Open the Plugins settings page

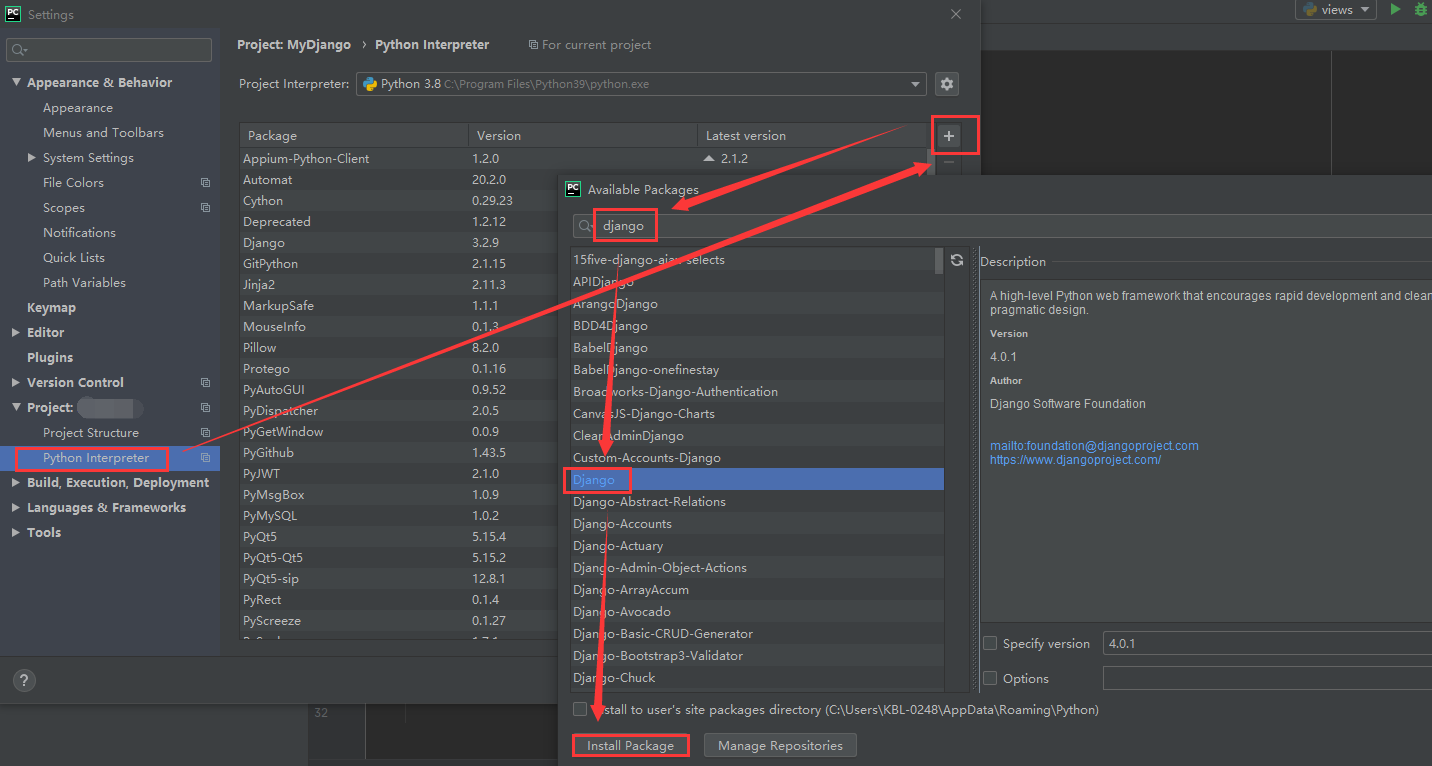click(50, 358)
